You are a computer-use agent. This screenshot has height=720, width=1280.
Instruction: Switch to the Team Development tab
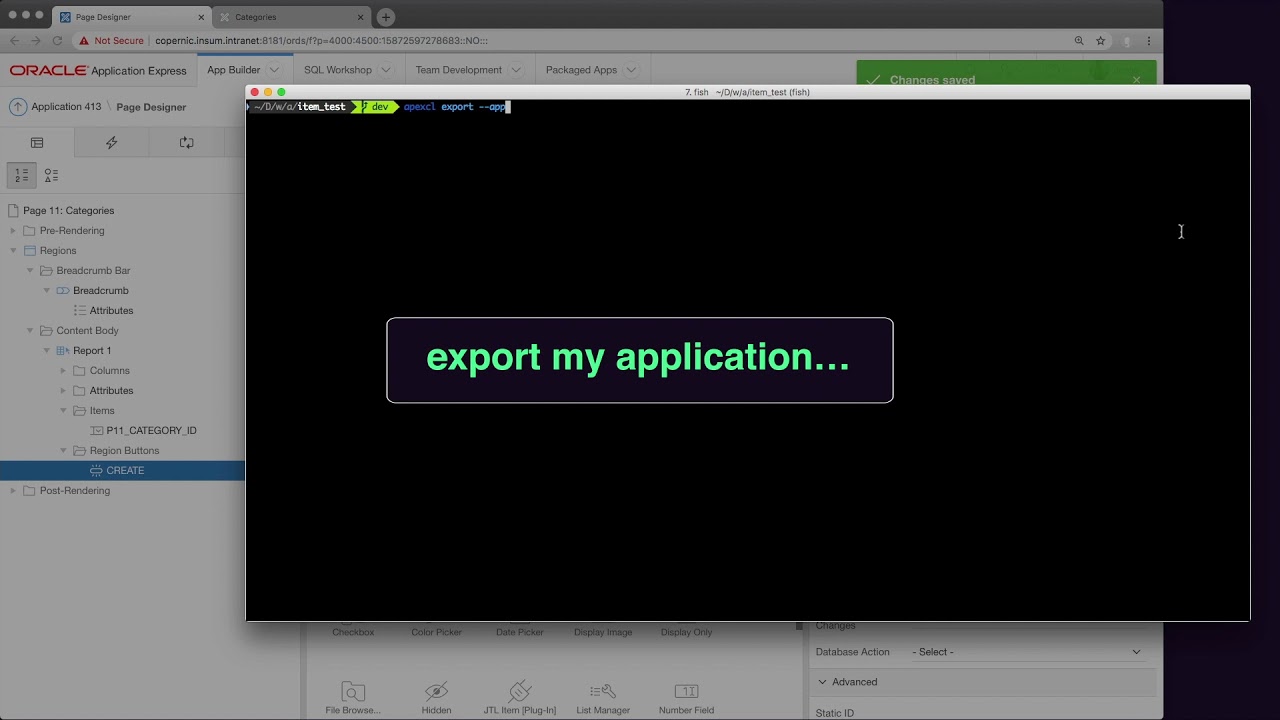[459, 70]
